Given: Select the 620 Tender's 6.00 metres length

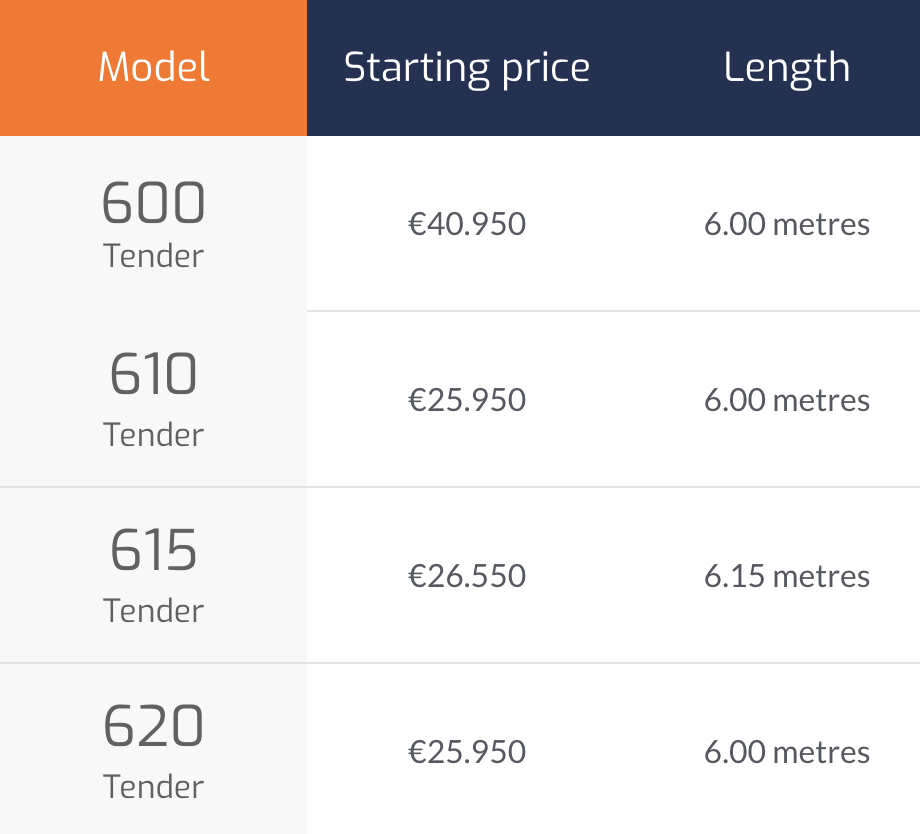Looking at the screenshot, I should pyautogui.click(x=786, y=752).
